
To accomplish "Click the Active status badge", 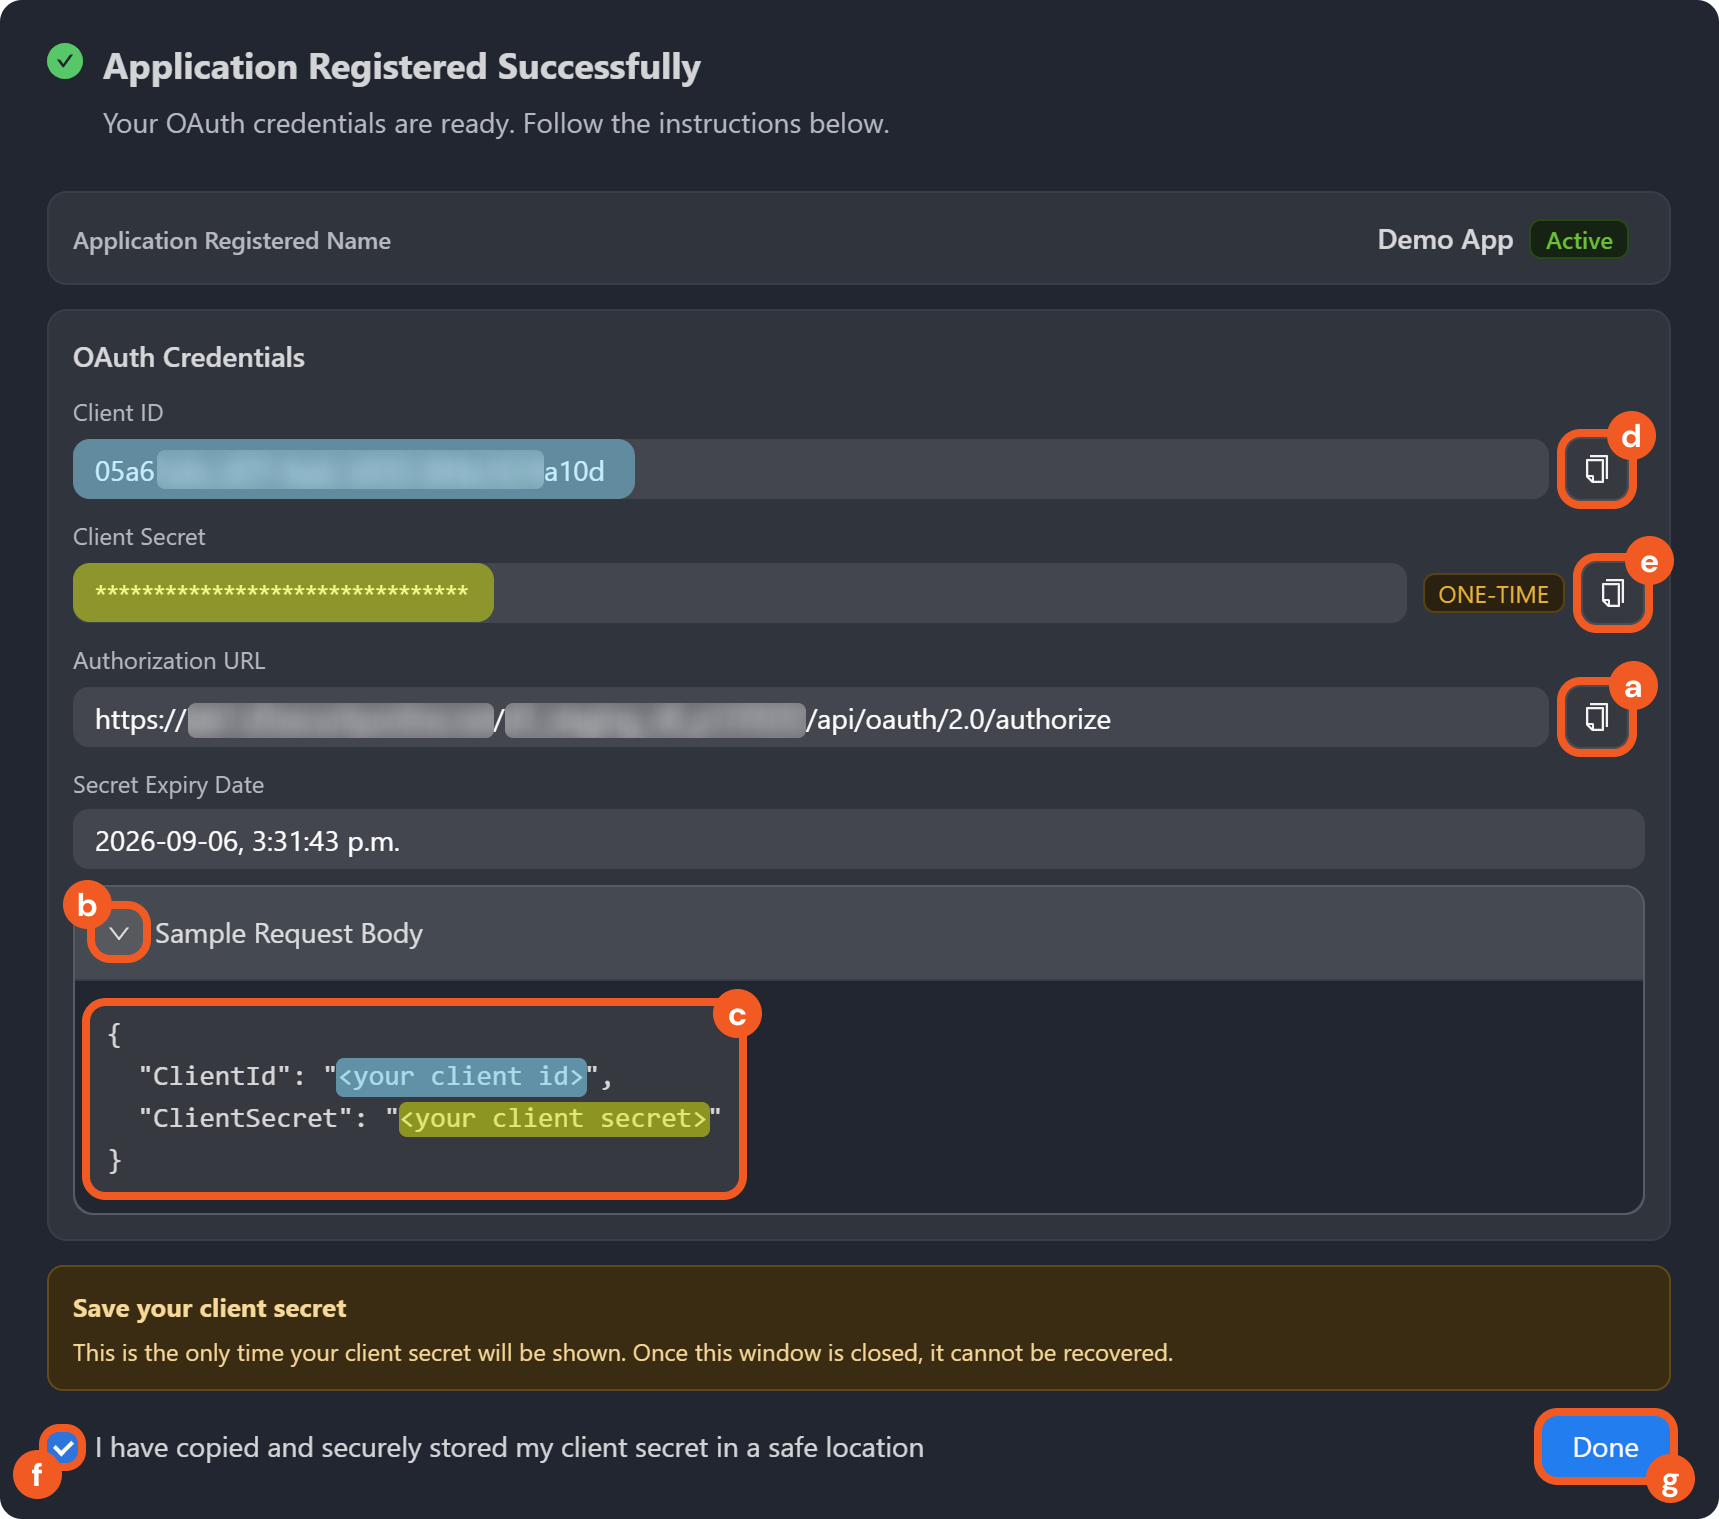I will (1578, 240).
